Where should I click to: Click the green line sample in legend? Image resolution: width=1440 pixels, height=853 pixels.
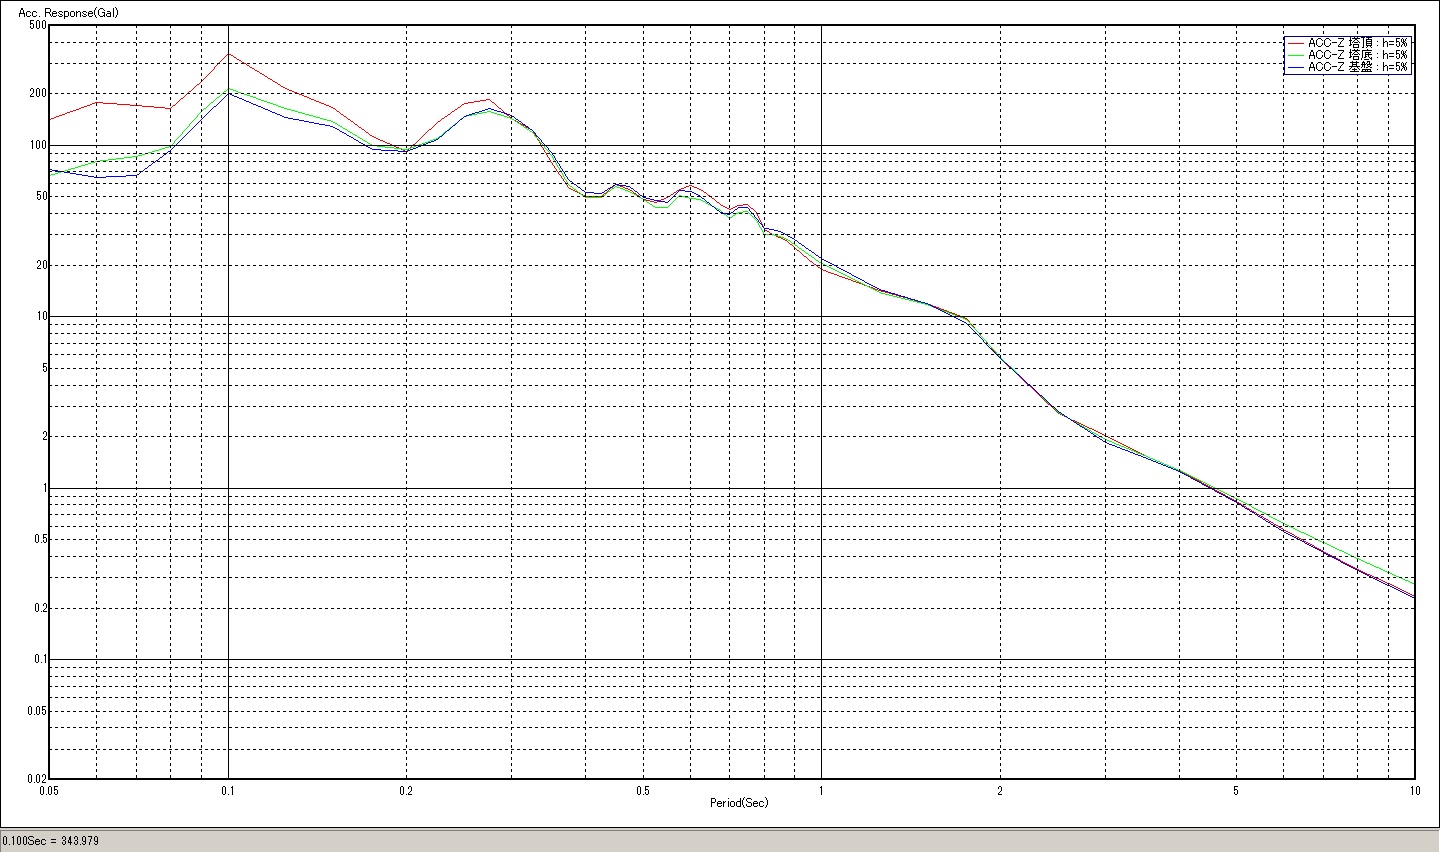[x=1297, y=55]
